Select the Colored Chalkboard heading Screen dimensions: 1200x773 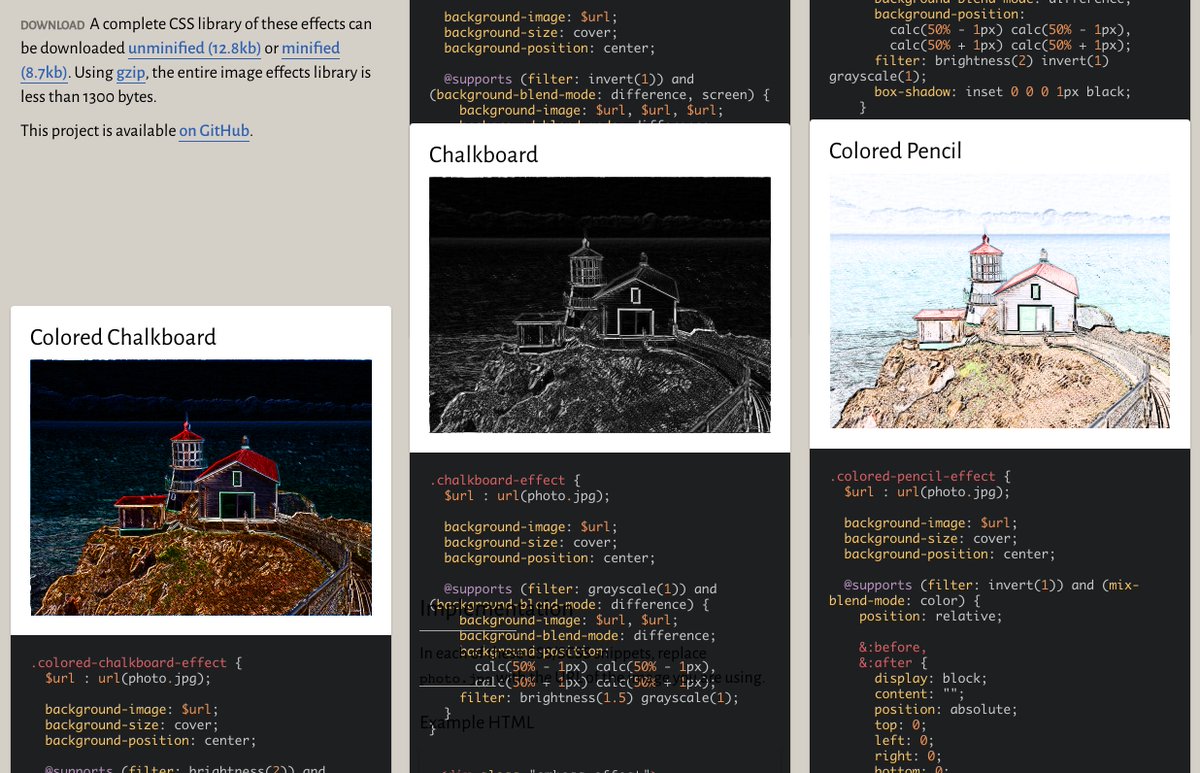pyautogui.click(x=123, y=337)
